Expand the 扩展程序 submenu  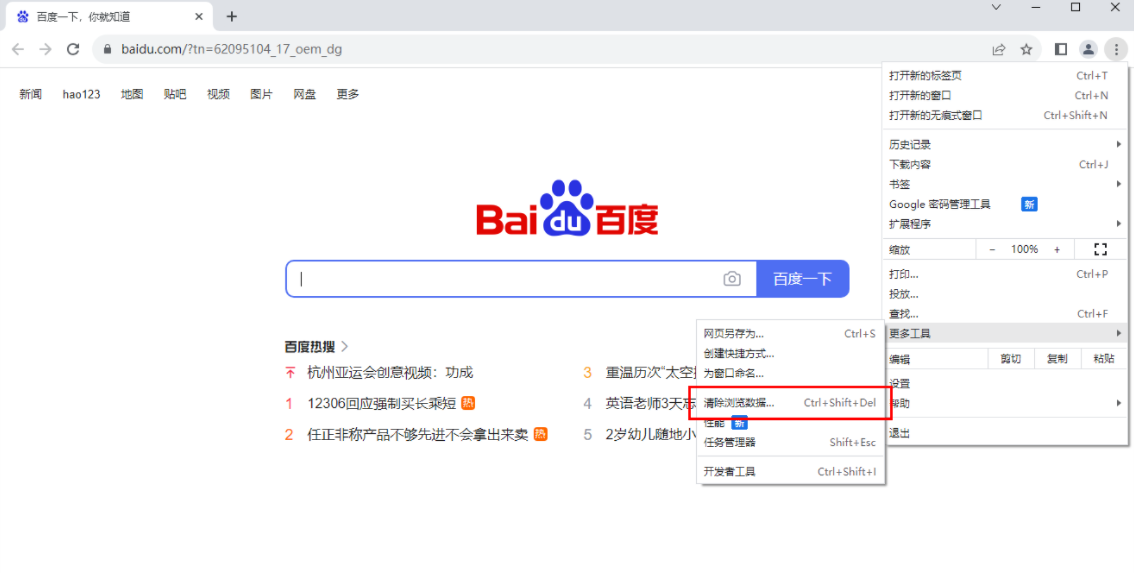[x=1005, y=224]
